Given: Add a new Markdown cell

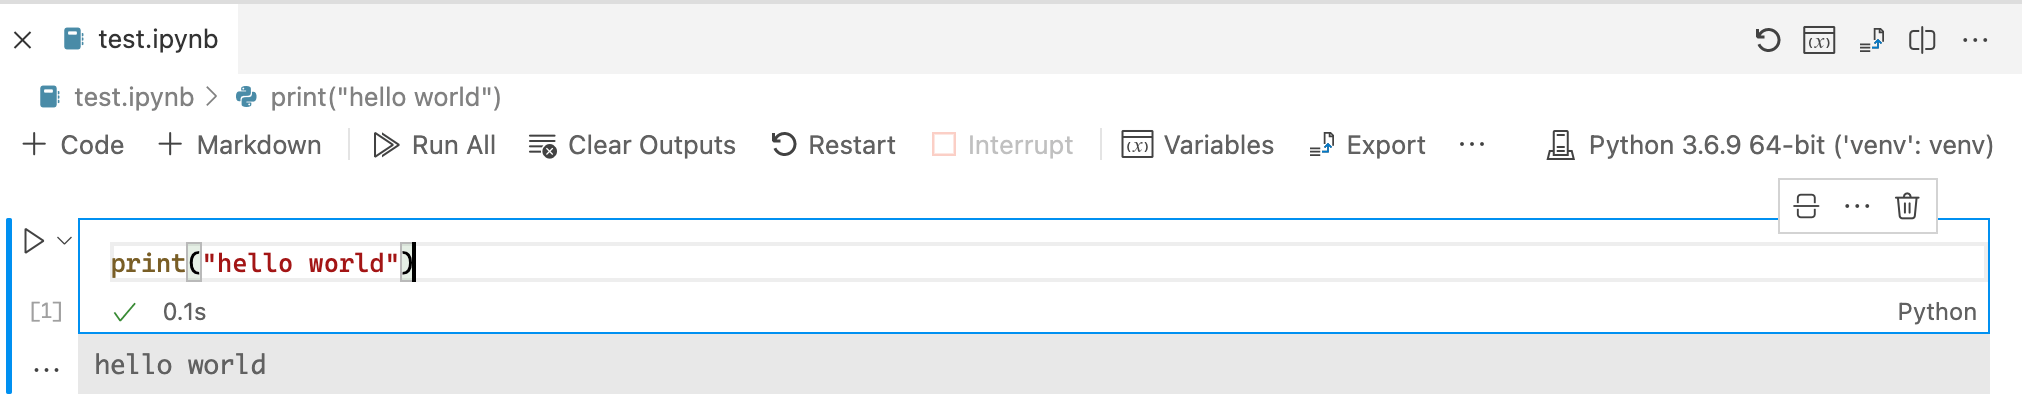Looking at the screenshot, I should pyautogui.click(x=240, y=145).
